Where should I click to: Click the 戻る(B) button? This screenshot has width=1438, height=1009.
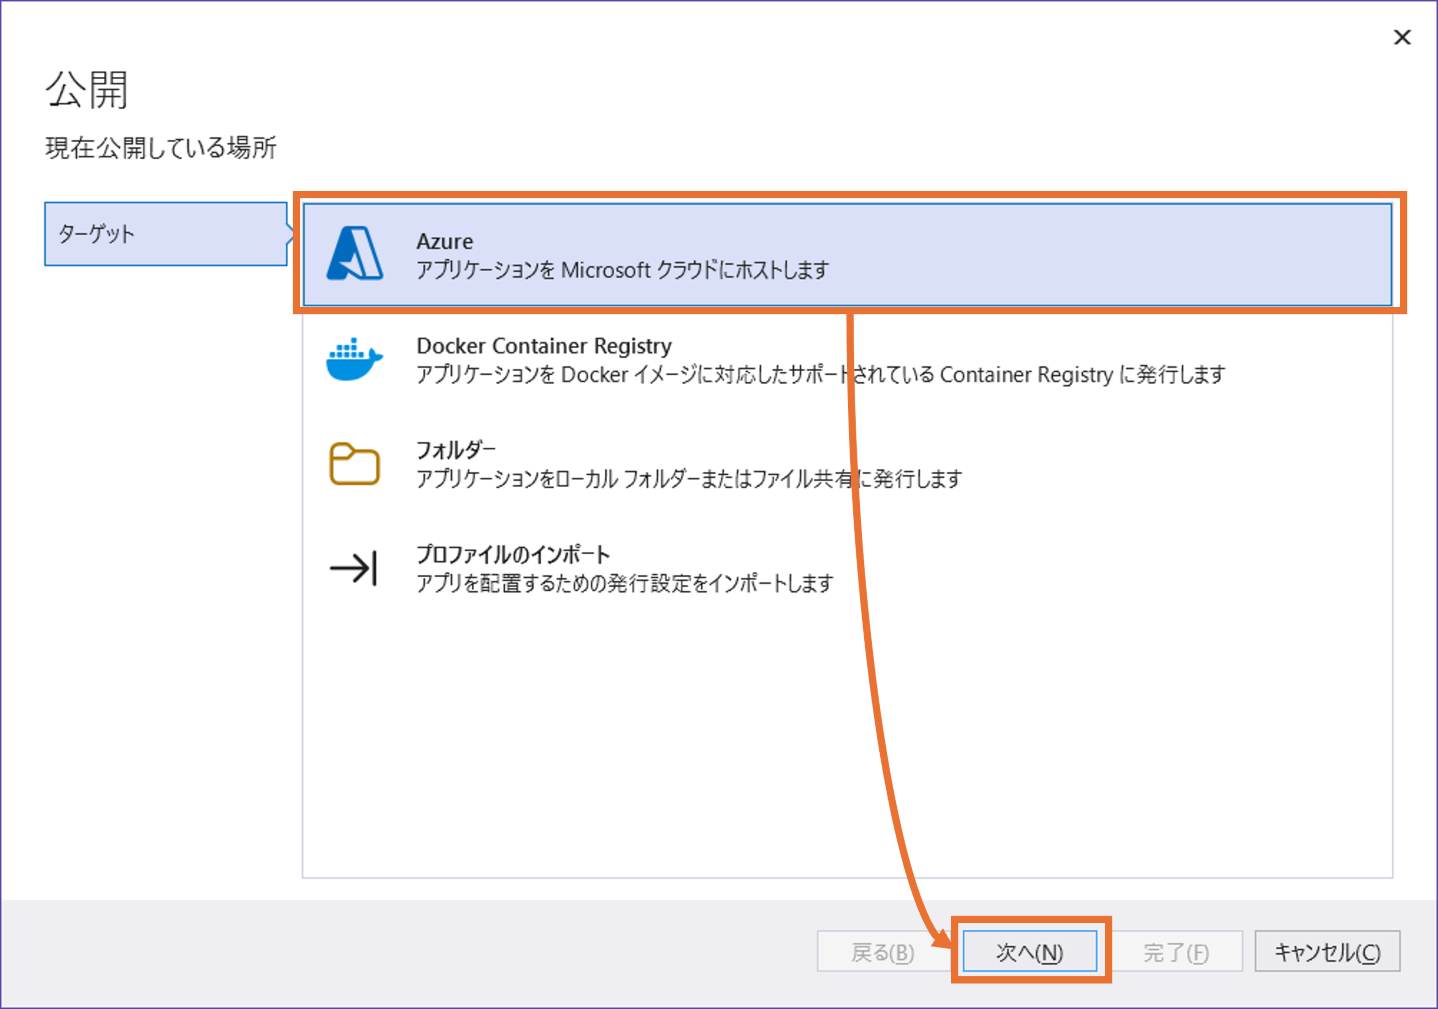[884, 951]
